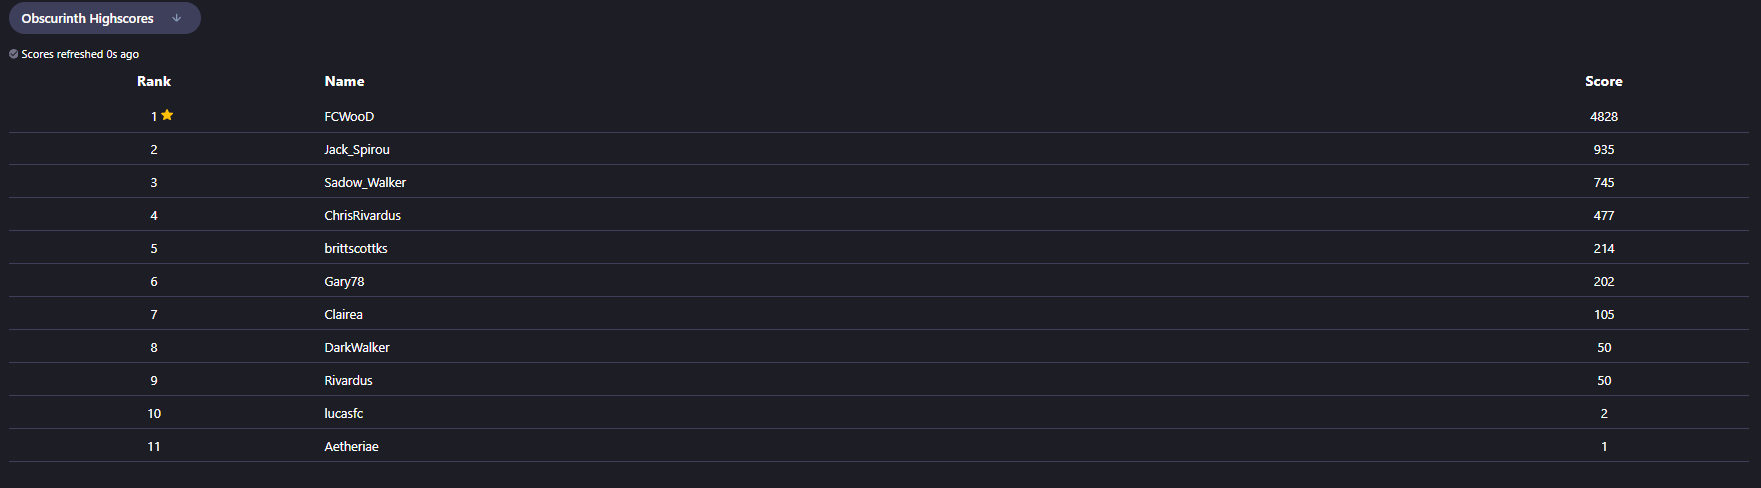Choose brittscottks from the highscores
Image resolution: width=1761 pixels, height=488 pixels.
(356, 248)
